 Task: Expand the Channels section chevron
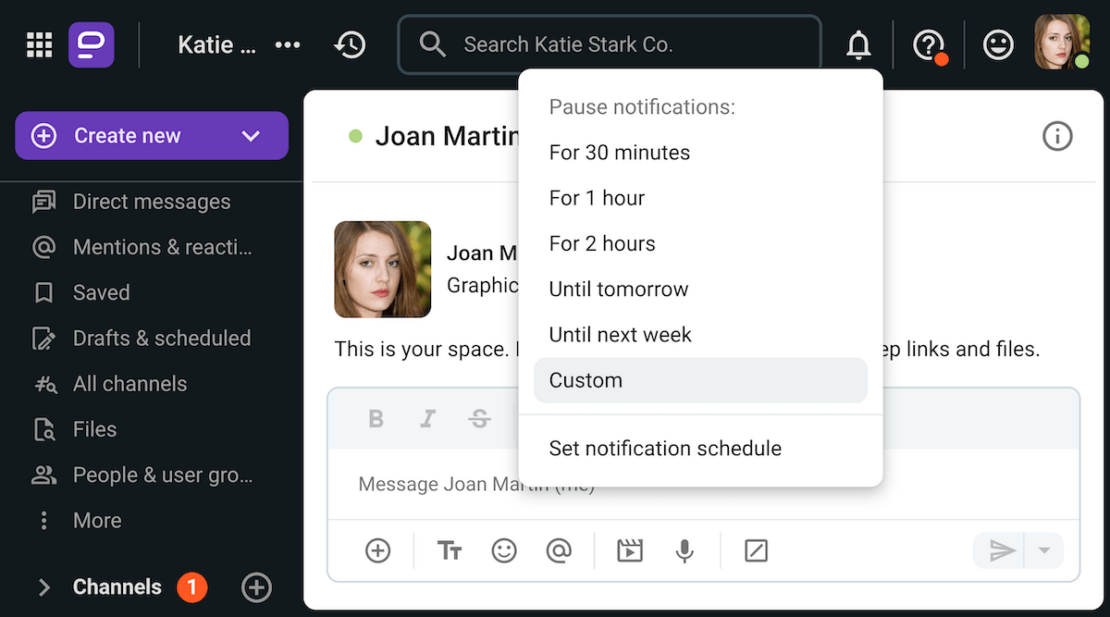[x=44, y=587]
